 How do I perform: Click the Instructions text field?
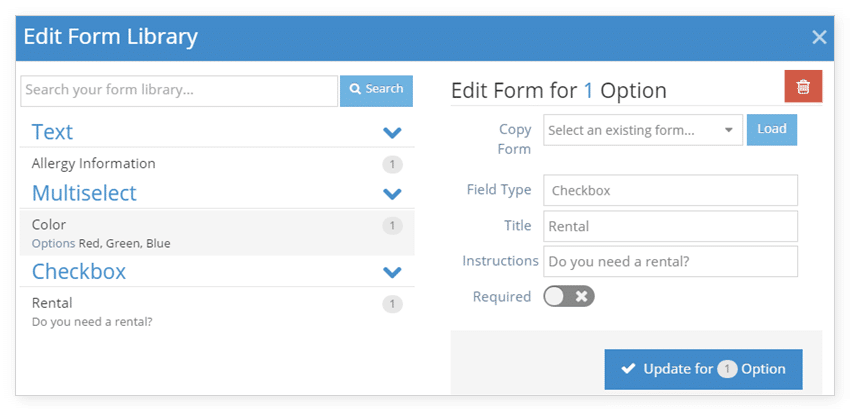pyautogui.click(x=671, y=261)
